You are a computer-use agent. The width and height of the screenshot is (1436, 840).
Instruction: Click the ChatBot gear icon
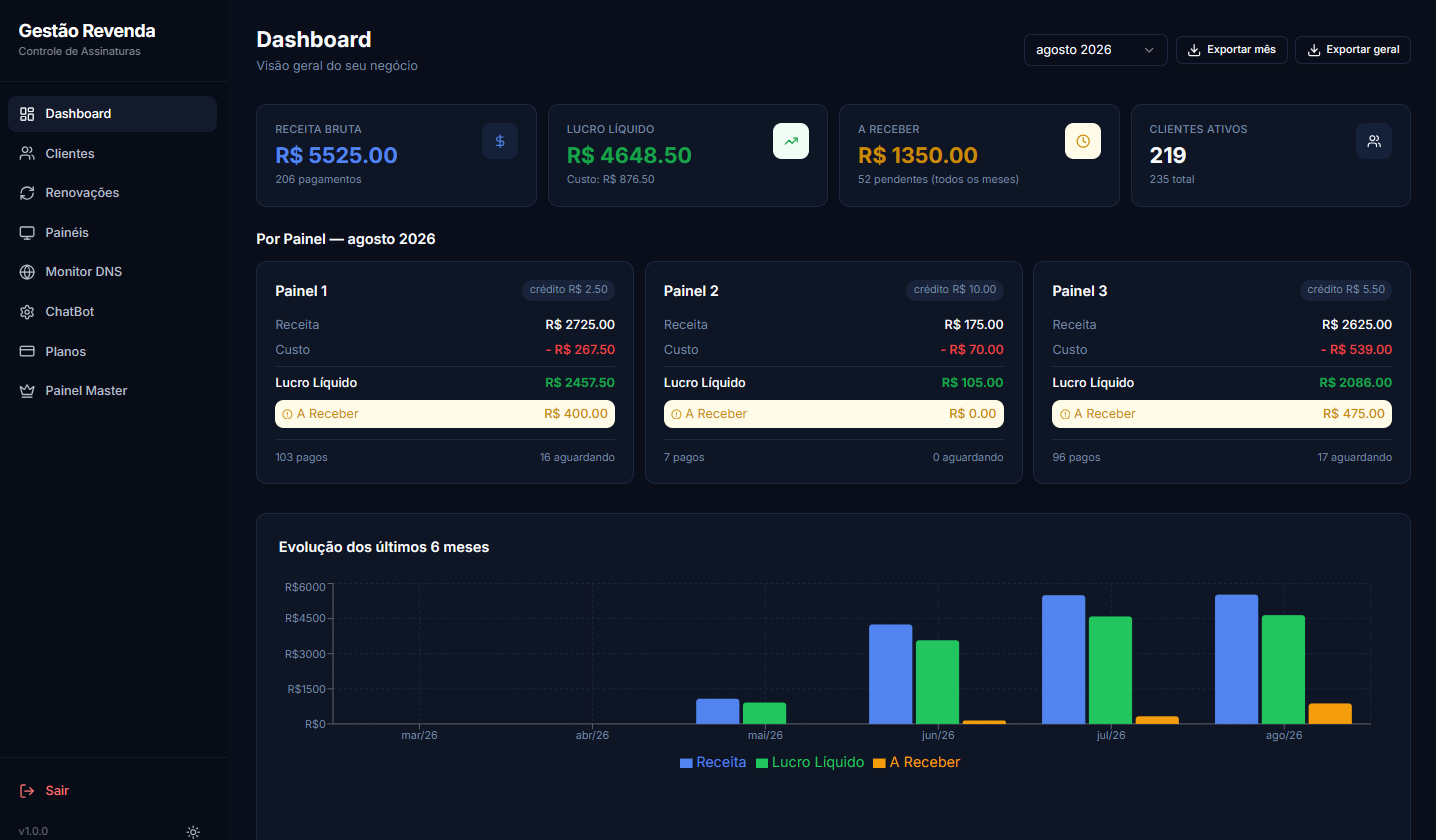coord(27,312)
